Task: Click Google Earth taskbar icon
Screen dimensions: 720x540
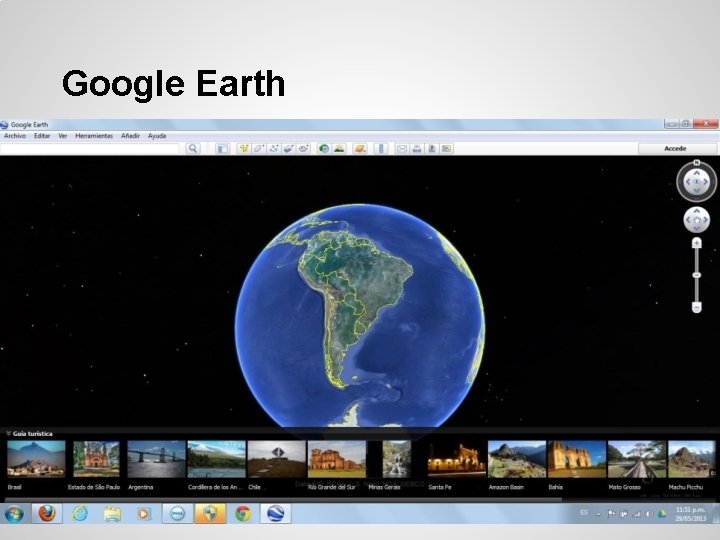Action: 276,514
